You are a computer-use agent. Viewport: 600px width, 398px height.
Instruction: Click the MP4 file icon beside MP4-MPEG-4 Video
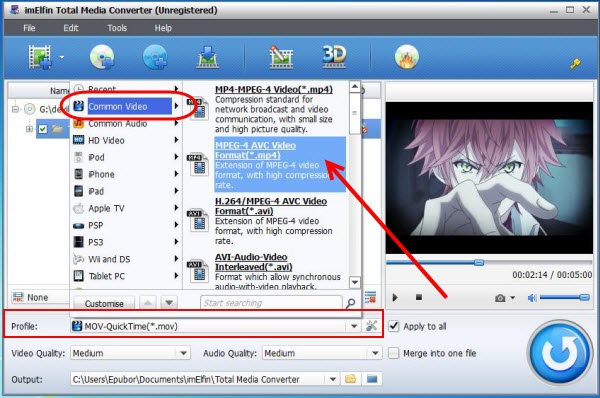(x=198, y=109)
